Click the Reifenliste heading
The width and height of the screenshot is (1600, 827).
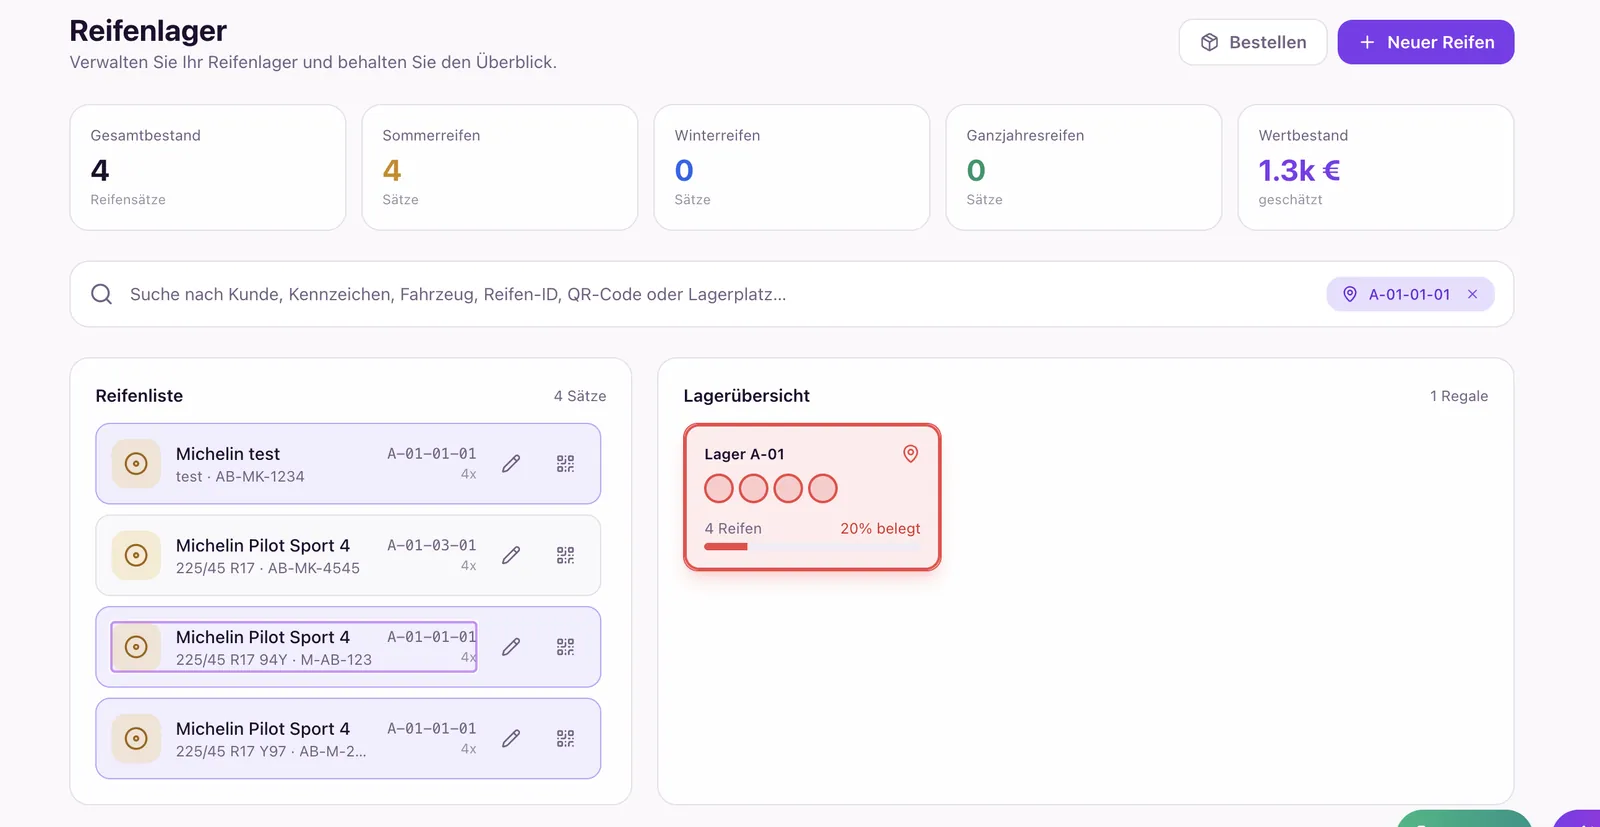point(139,396)
